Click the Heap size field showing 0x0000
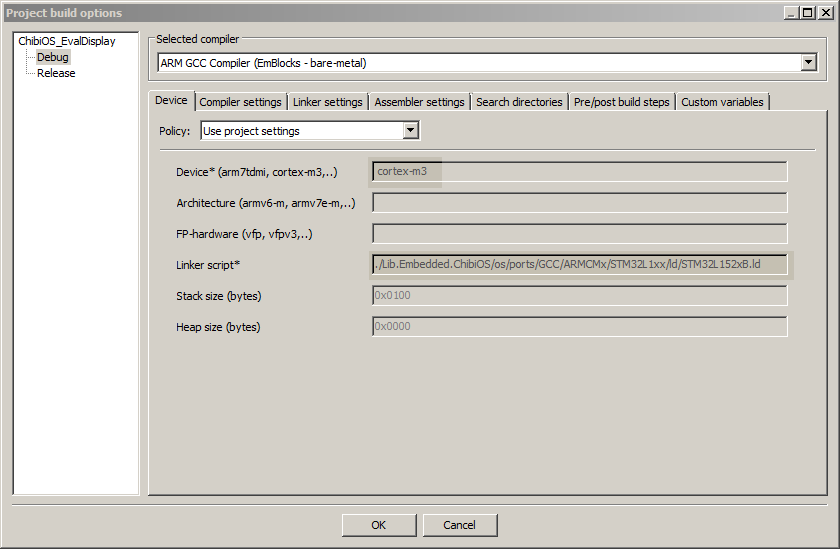 point(580,326)
